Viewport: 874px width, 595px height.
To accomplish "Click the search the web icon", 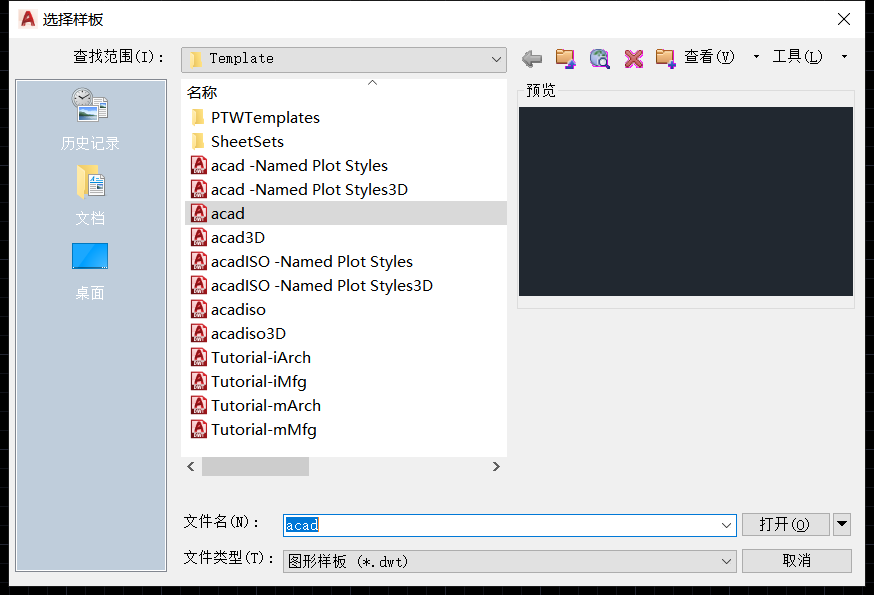I will (x=600, y=59).
